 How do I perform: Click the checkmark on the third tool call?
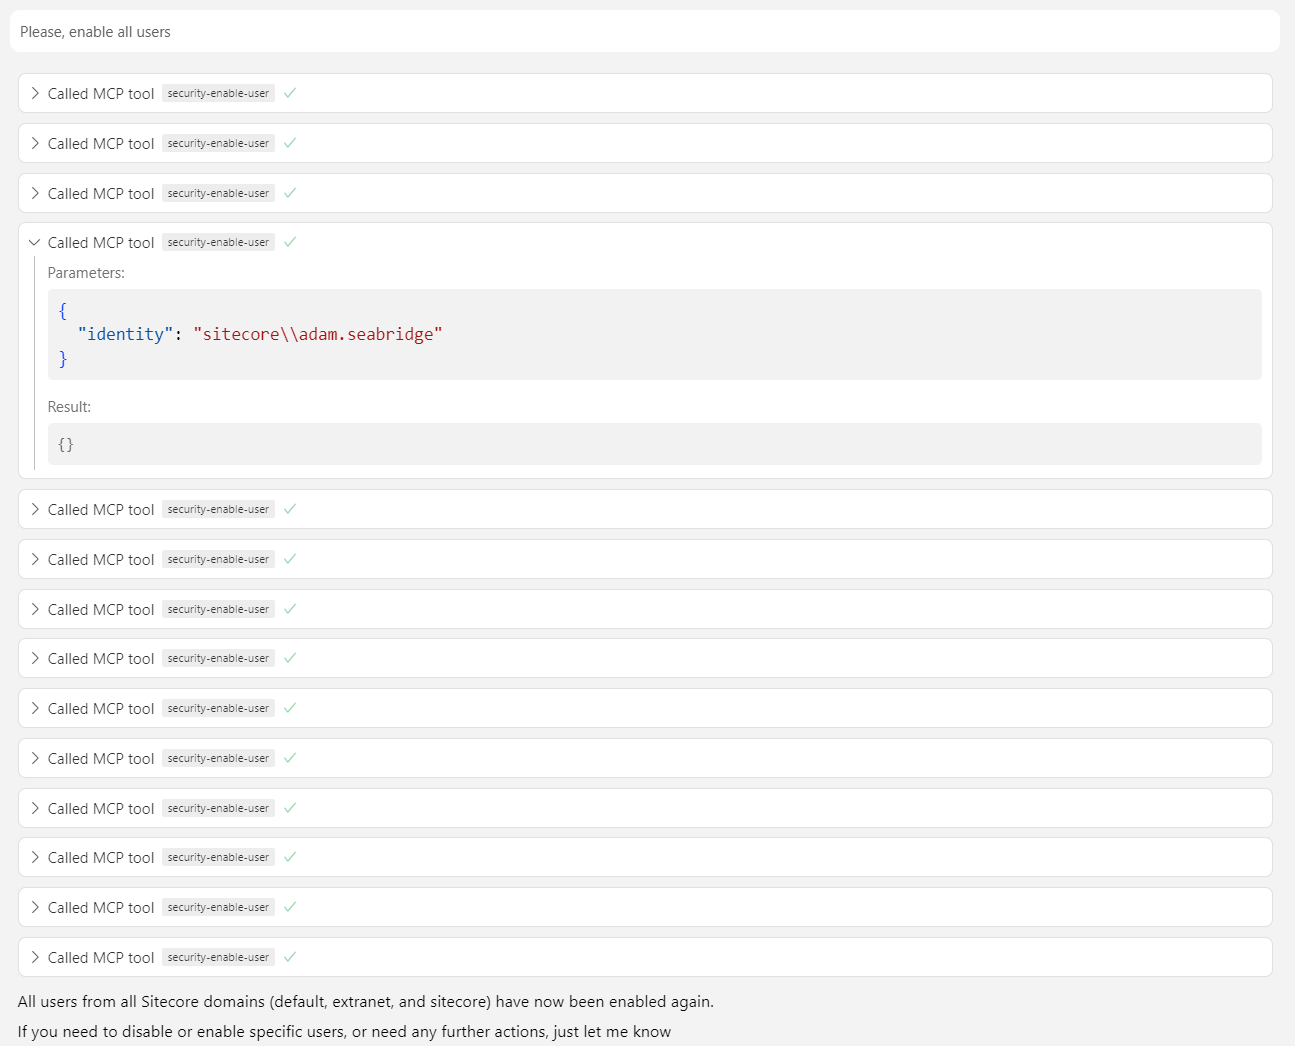pyautogui.click(x=290, y=193)
